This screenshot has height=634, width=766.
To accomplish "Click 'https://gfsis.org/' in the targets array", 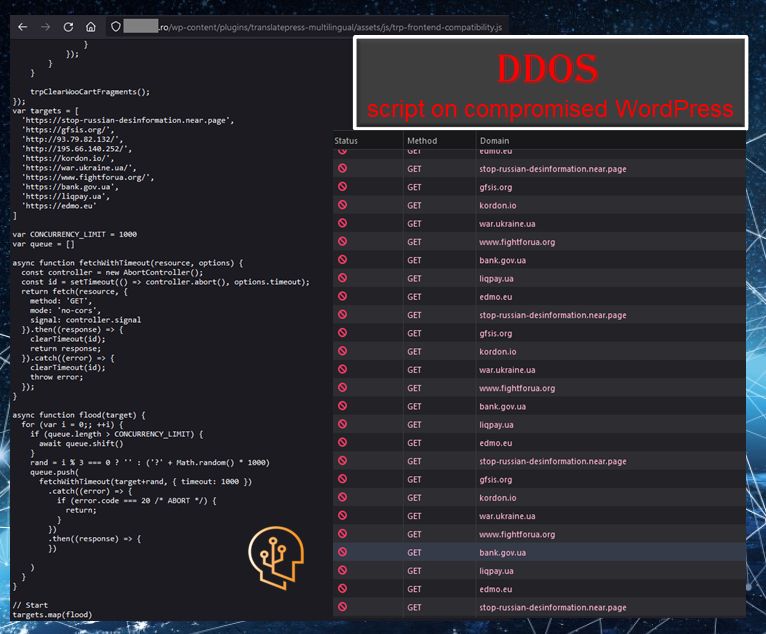I will click(68, 130).
